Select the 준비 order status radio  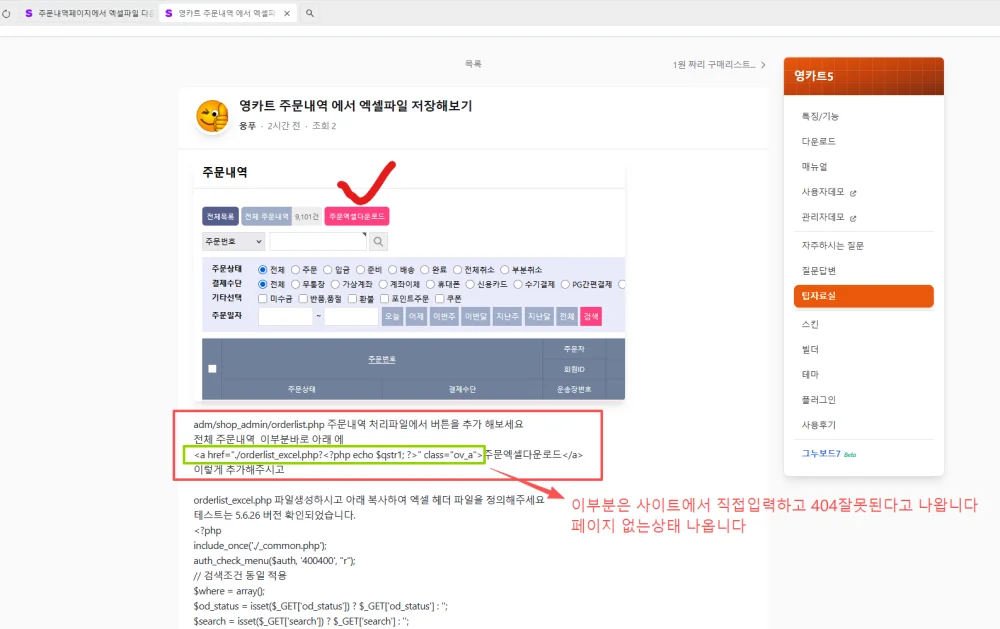tap(360, 270)
